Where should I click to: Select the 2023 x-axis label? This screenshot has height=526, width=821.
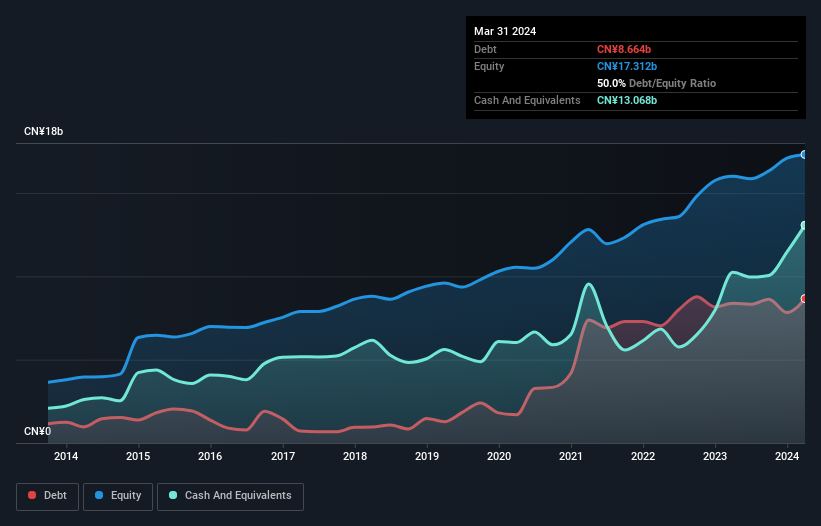coord(715,456)
